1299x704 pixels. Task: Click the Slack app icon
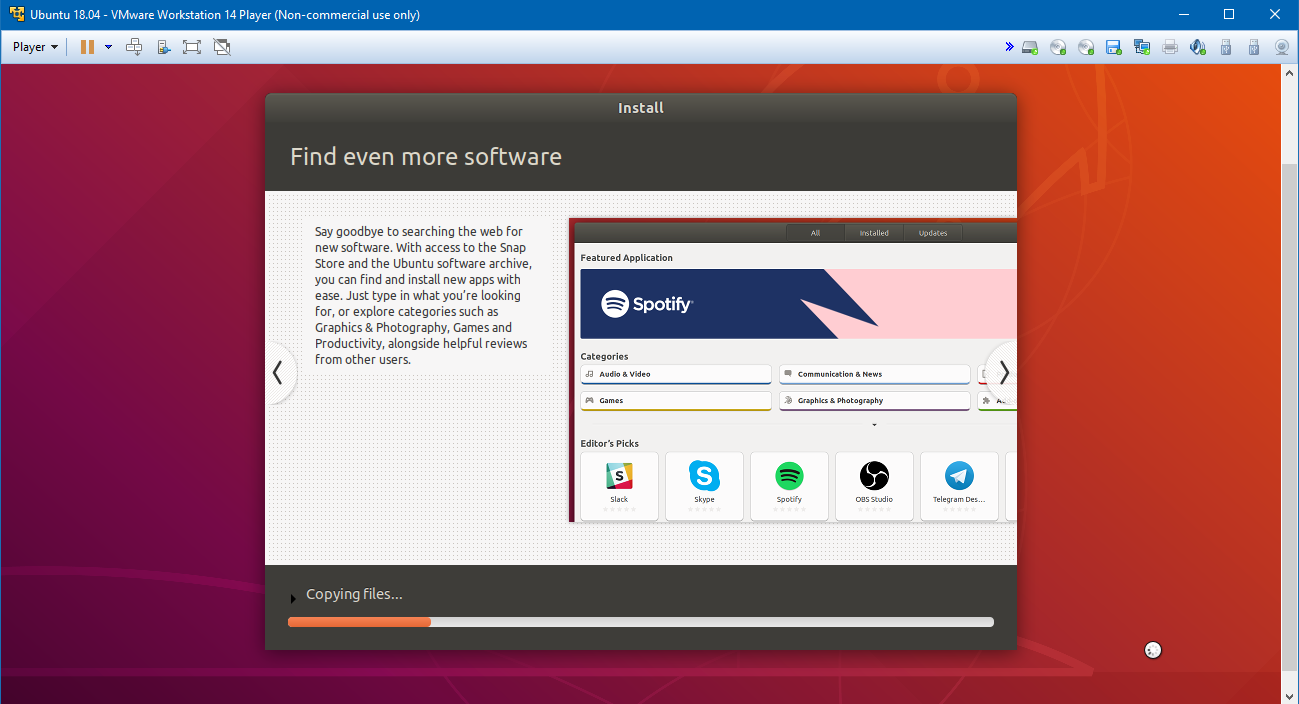coord(619,476)
